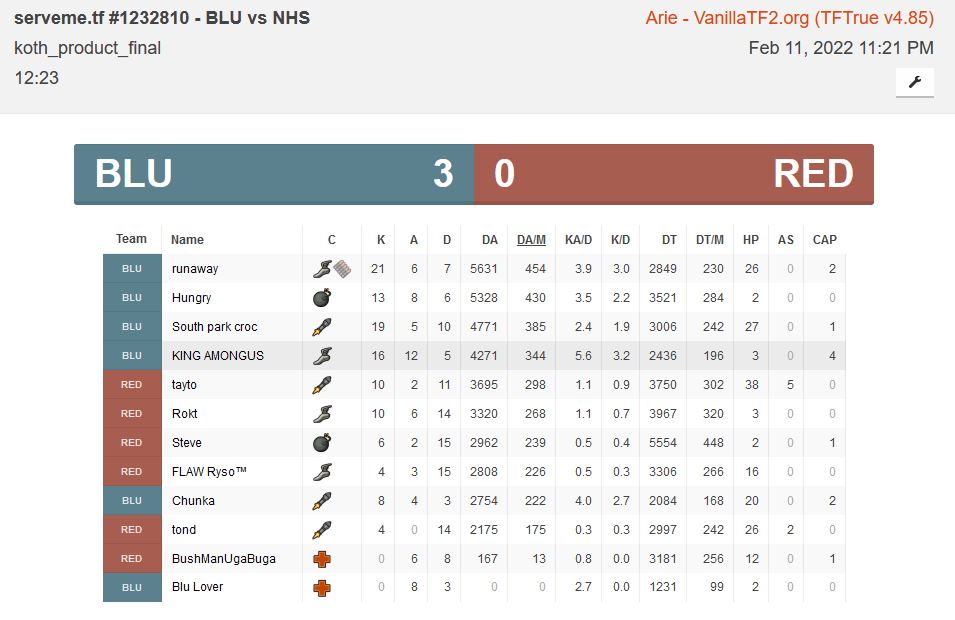Select player name Hungry

point(191,298)
